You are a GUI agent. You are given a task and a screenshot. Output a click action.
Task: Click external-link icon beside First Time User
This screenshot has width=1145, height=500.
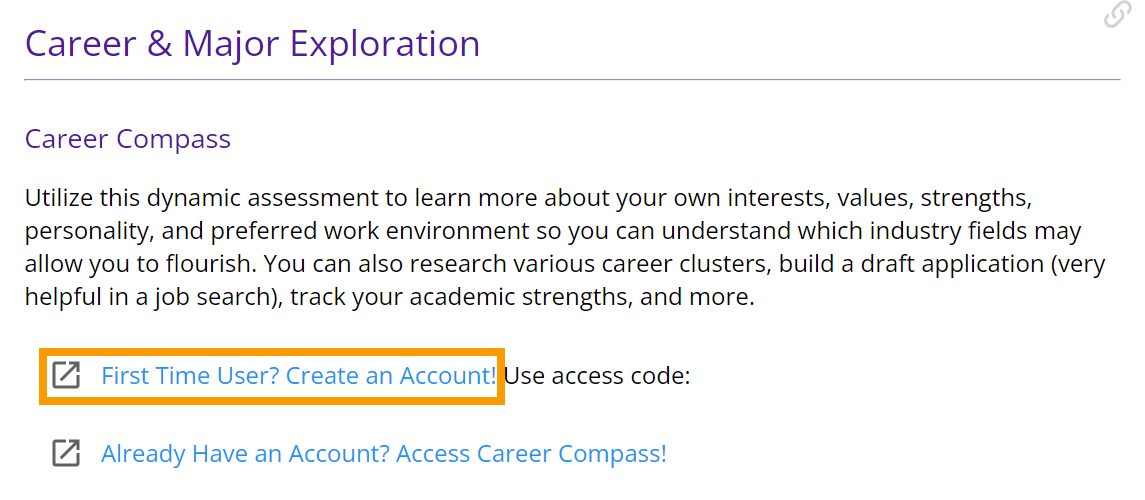(x=66, y=375)
